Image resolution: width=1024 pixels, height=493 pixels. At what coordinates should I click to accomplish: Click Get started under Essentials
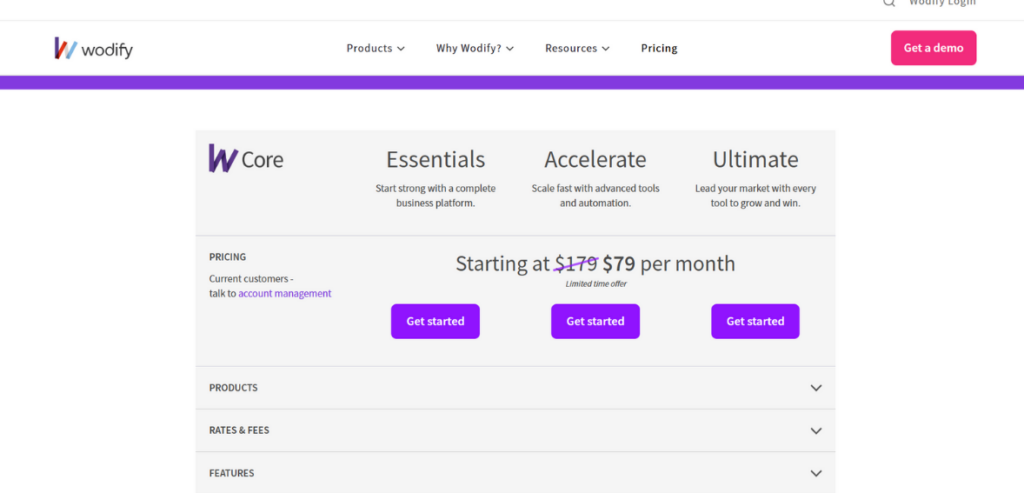tap(436, 321)
